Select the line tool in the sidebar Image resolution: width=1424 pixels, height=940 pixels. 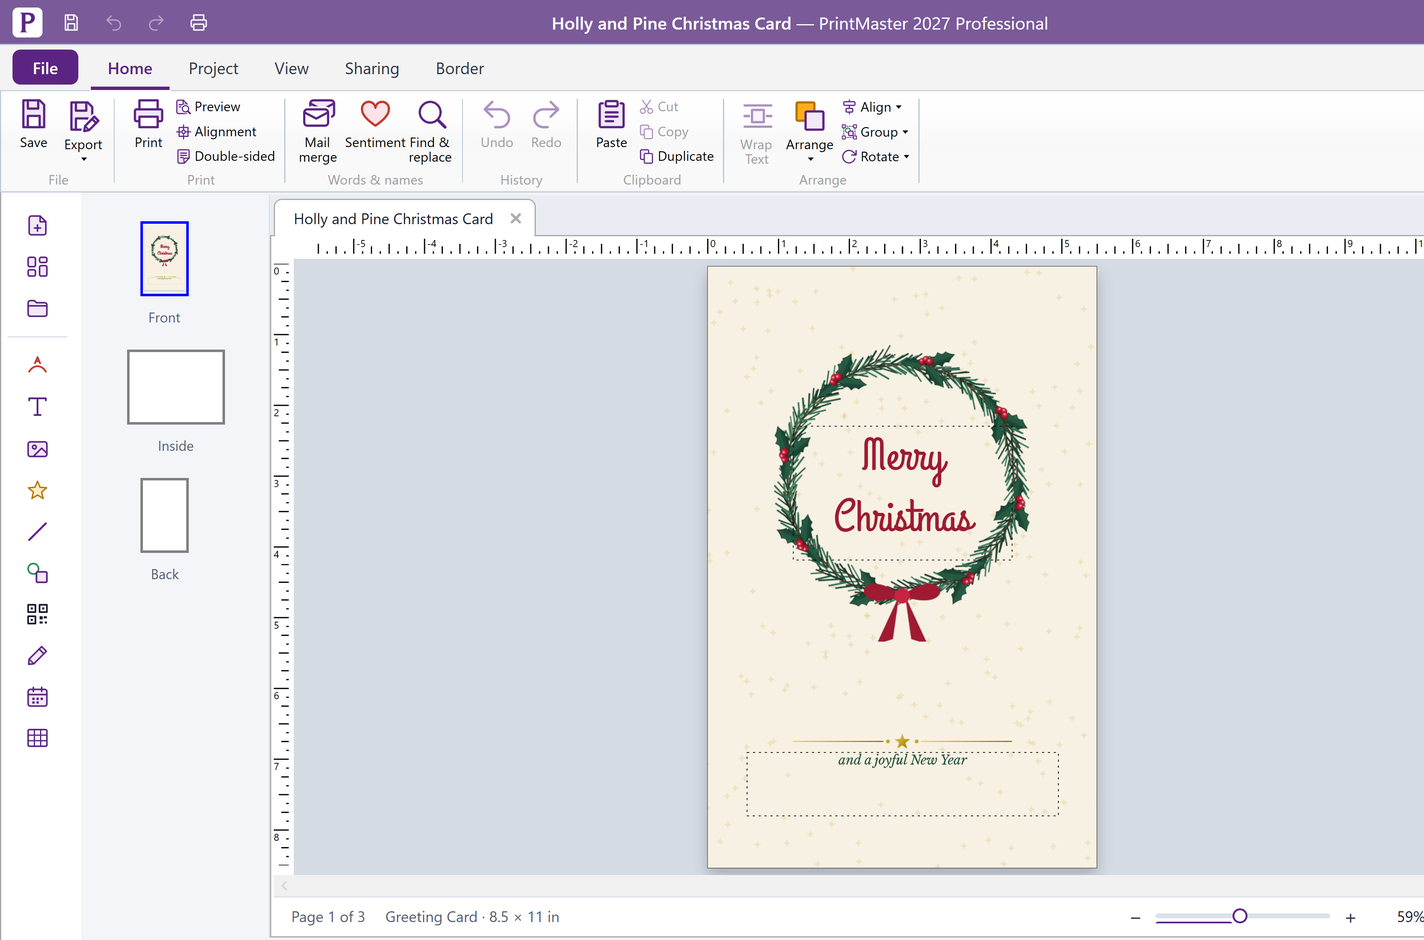37,532
